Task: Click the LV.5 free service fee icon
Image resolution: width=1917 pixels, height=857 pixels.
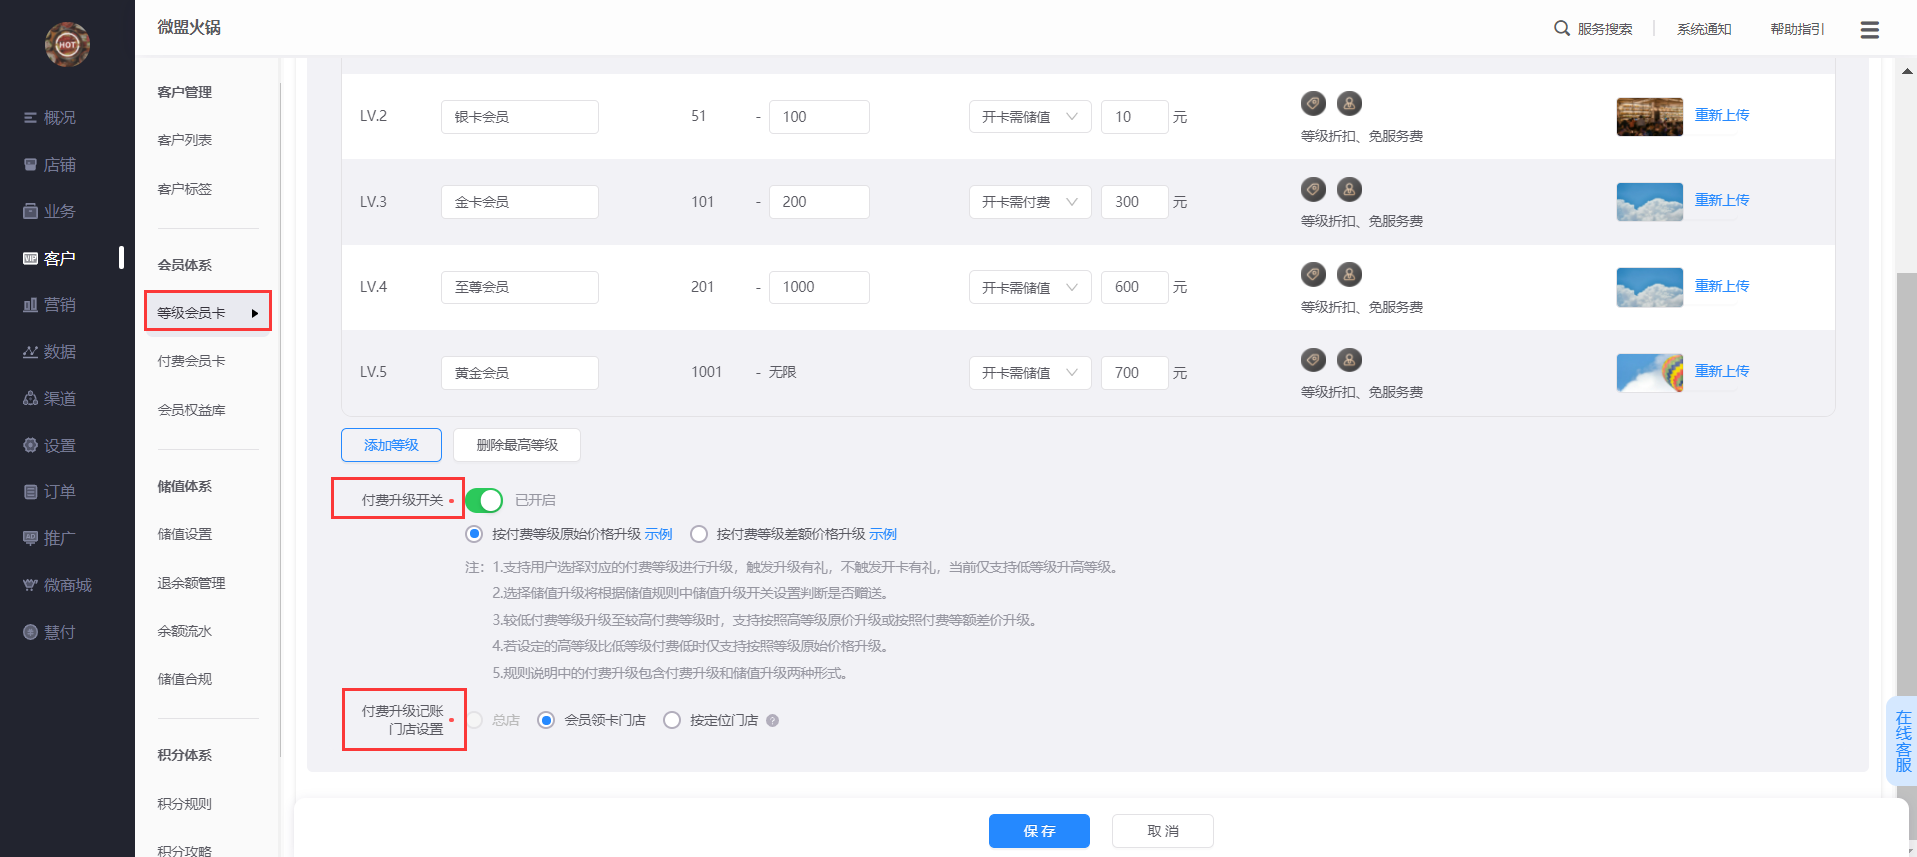Action: [1349, 360]
